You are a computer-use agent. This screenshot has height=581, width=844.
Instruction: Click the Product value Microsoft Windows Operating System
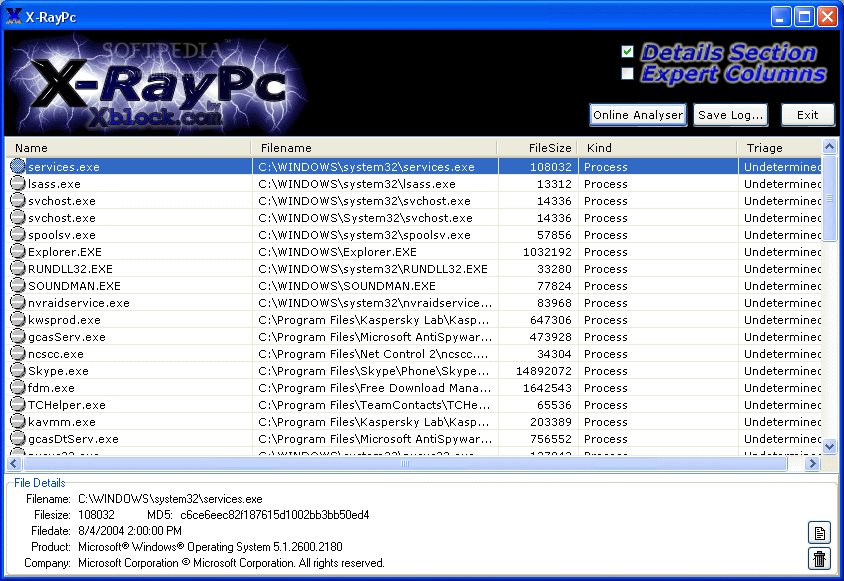click(x=210, y=547)
